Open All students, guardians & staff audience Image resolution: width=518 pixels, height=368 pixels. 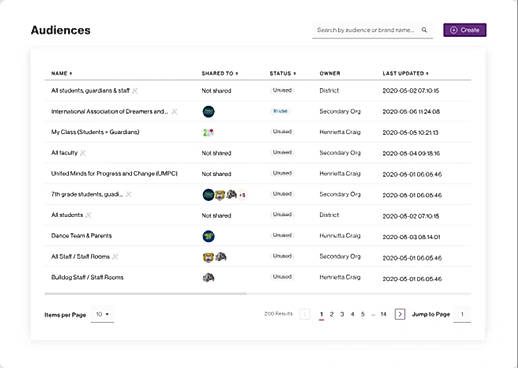(x=90, y=91)
